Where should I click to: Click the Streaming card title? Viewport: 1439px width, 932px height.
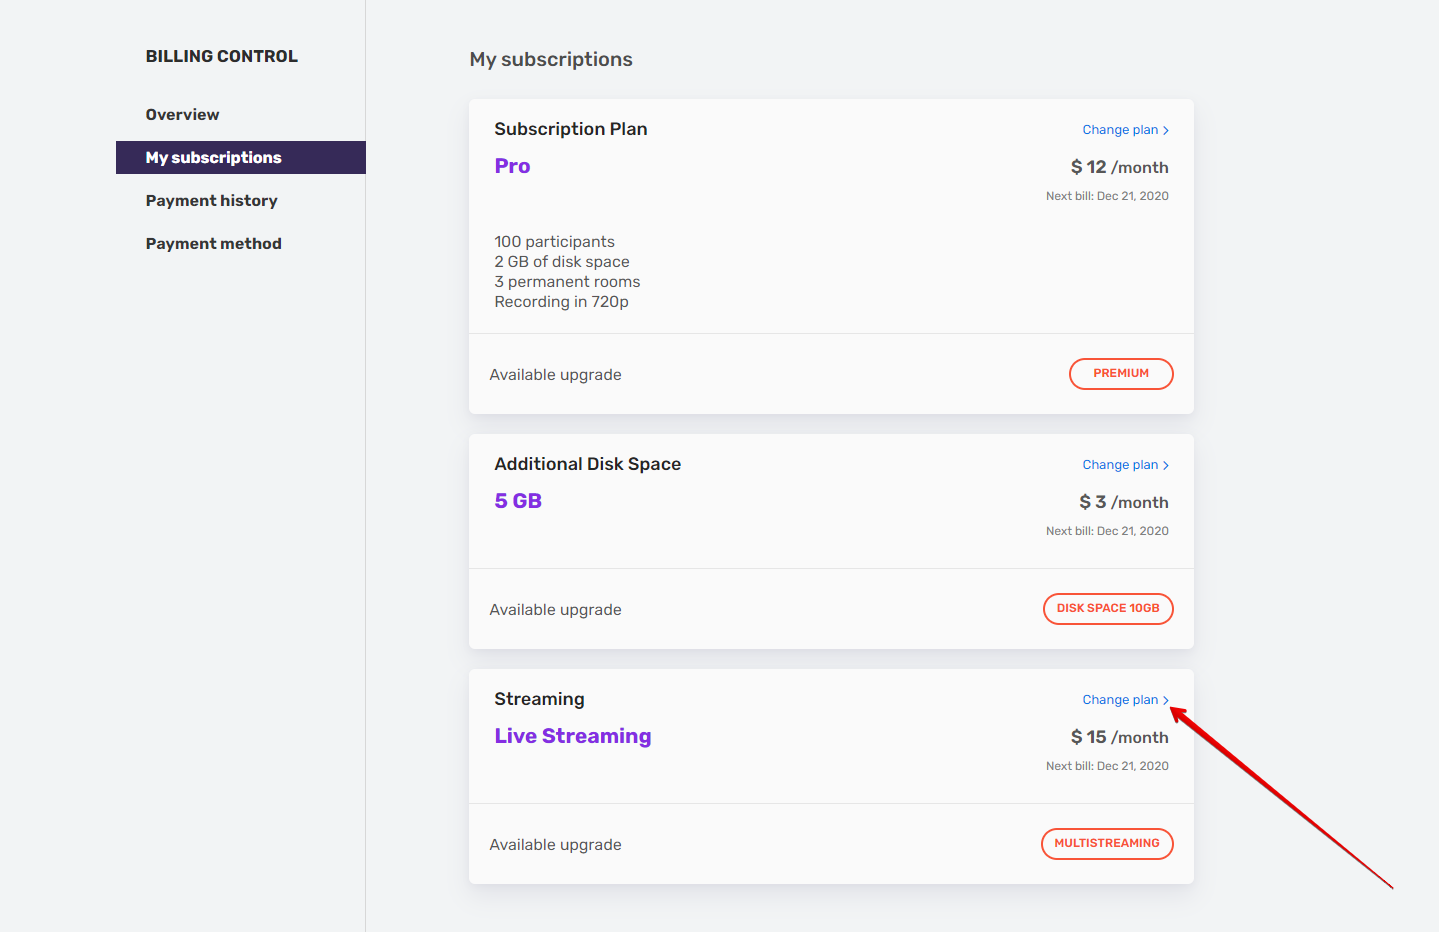click(539, 699)
